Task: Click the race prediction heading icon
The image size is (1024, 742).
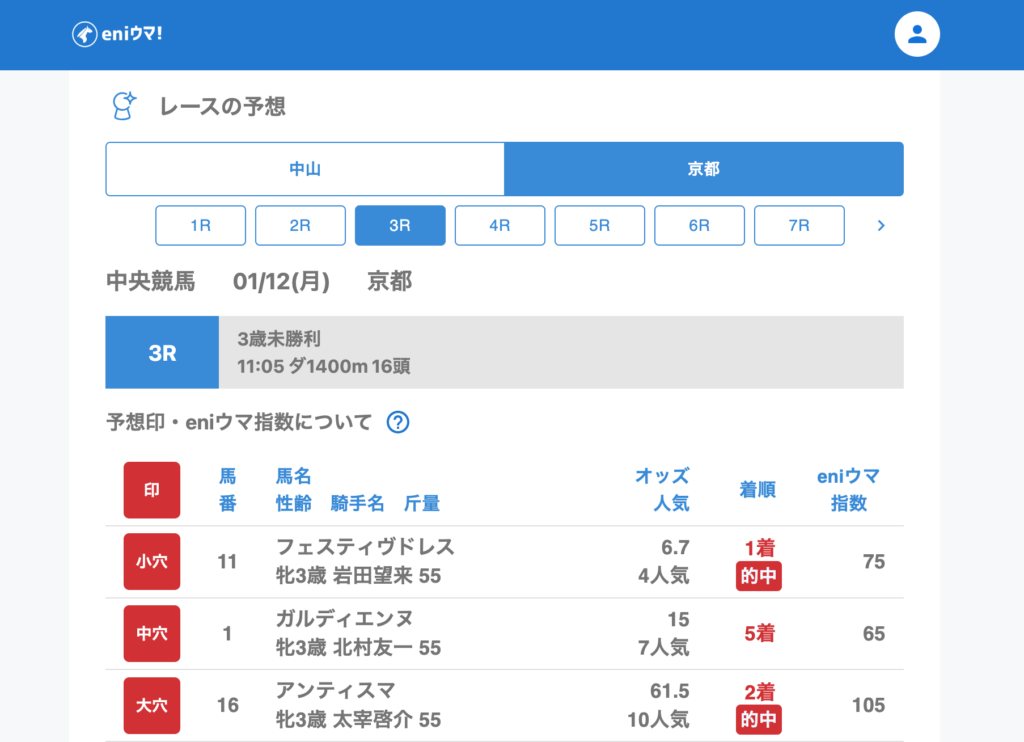Action: click(123, 106)
